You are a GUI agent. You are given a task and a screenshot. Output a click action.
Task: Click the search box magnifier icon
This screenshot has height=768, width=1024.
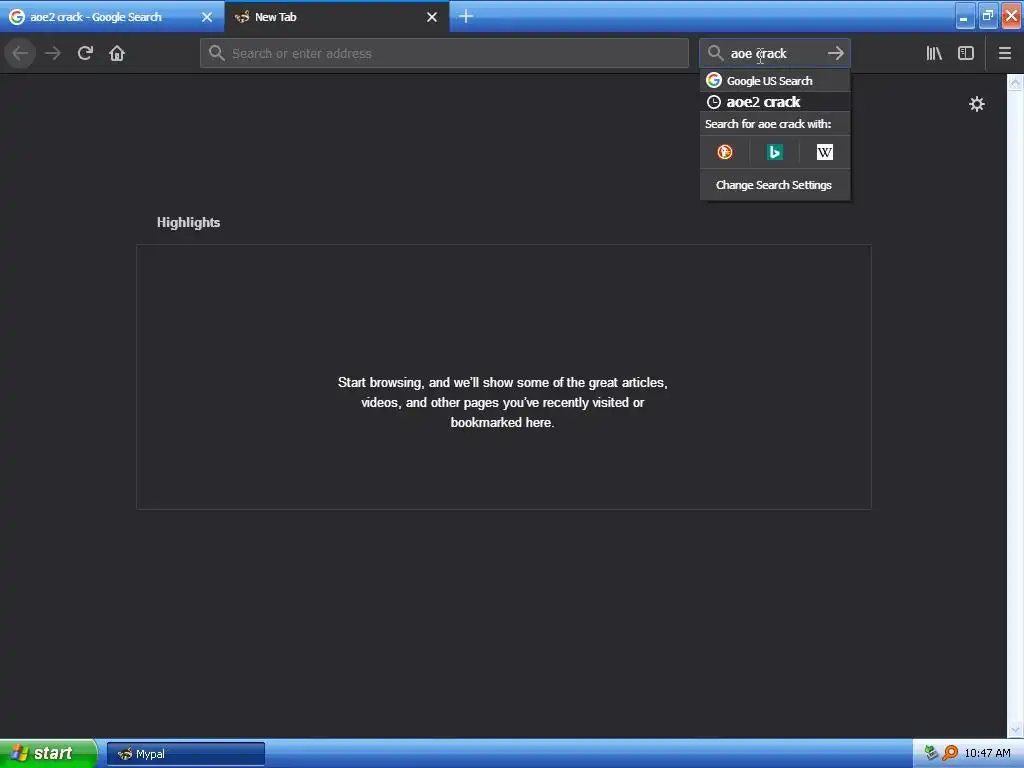[715, 53]
